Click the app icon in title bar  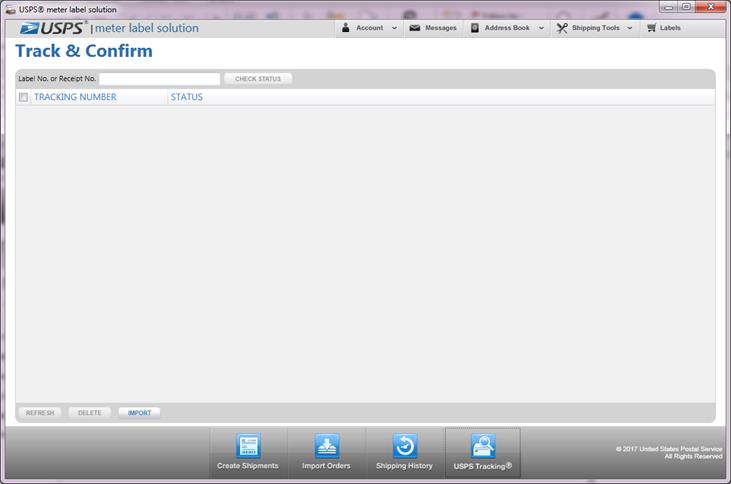[x=10, y=9]
